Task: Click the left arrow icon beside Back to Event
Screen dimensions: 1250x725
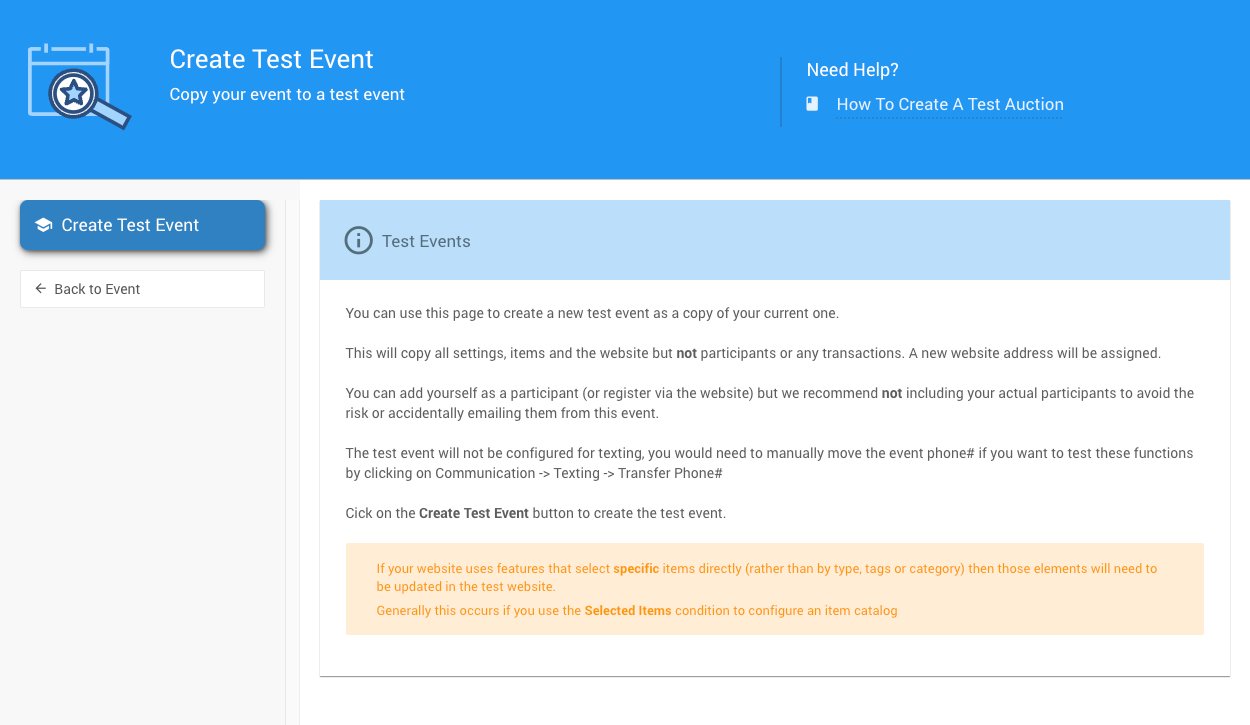Action: (x=41, y=289)
